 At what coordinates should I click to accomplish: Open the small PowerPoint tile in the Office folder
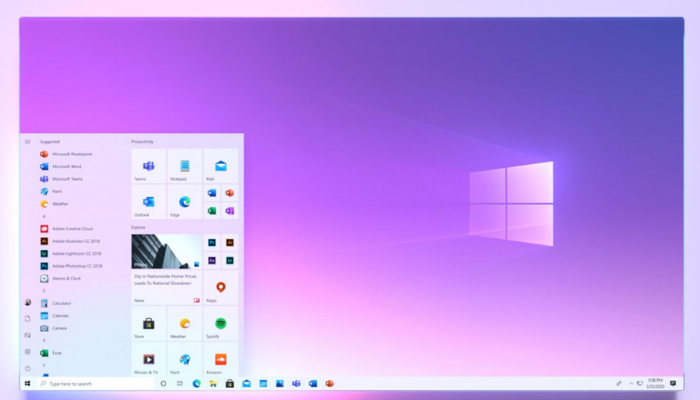tap(230, 193)
